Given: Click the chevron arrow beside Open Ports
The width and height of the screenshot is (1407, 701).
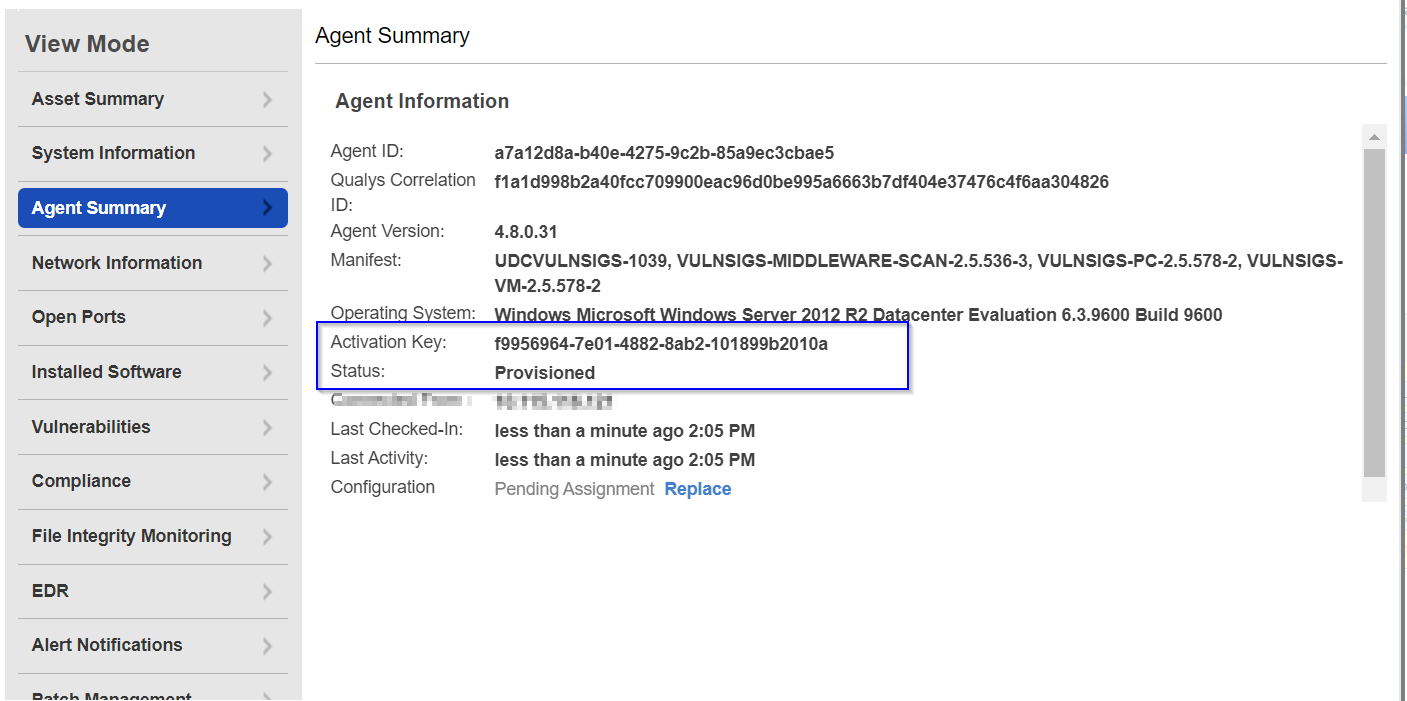Looking at the screenshot, I should (267, 318).
